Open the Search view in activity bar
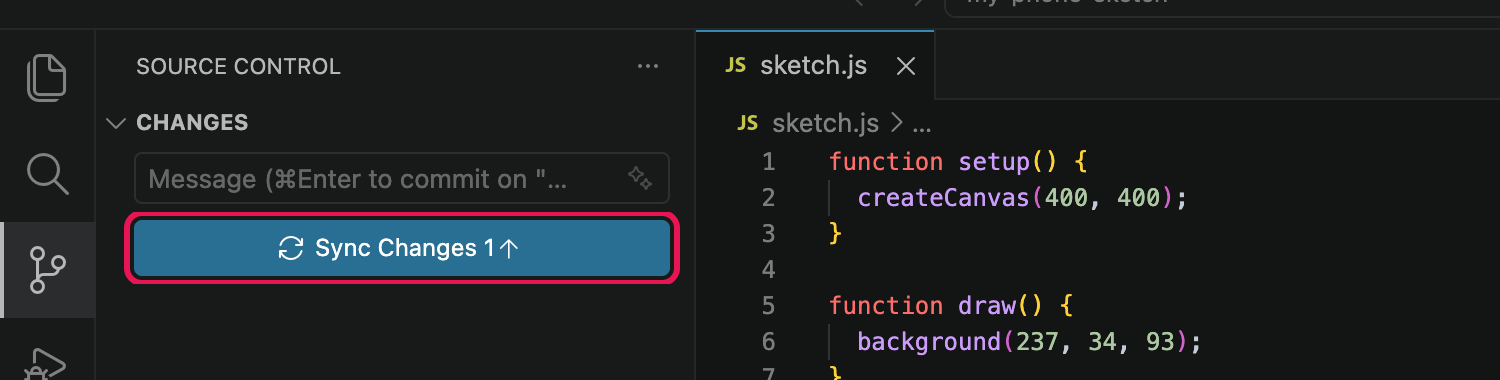This screenshot has height=380, width=1500. point(47,173)
